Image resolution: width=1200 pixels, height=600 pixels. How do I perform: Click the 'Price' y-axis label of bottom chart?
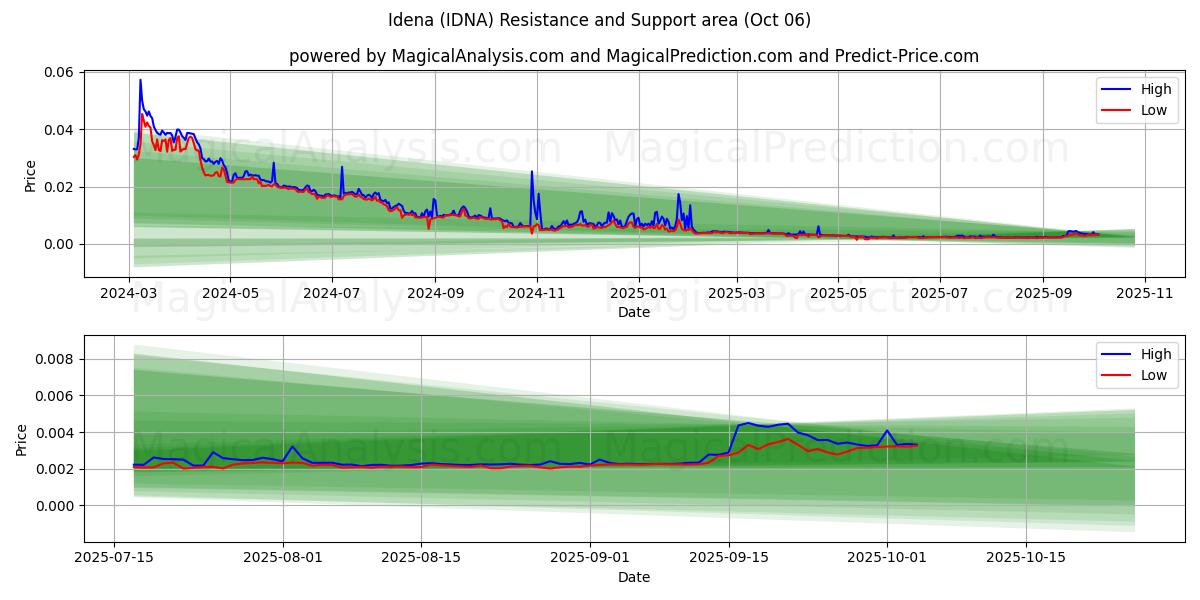(22, 439)
